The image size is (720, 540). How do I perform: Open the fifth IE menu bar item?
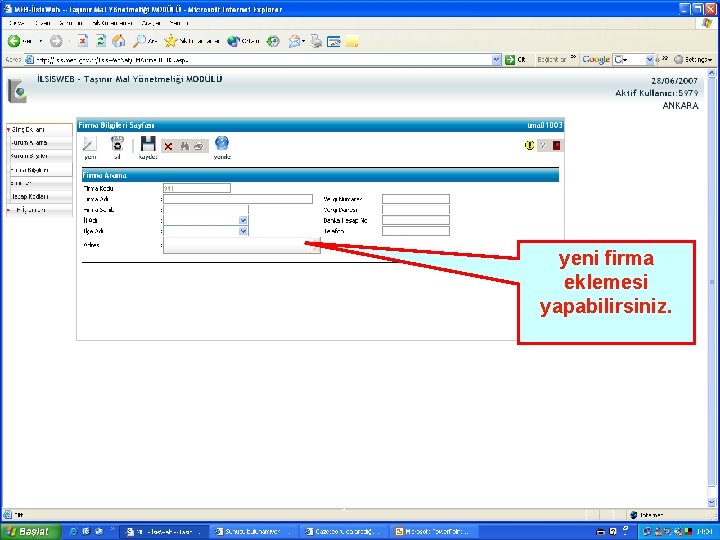point(151,22)
